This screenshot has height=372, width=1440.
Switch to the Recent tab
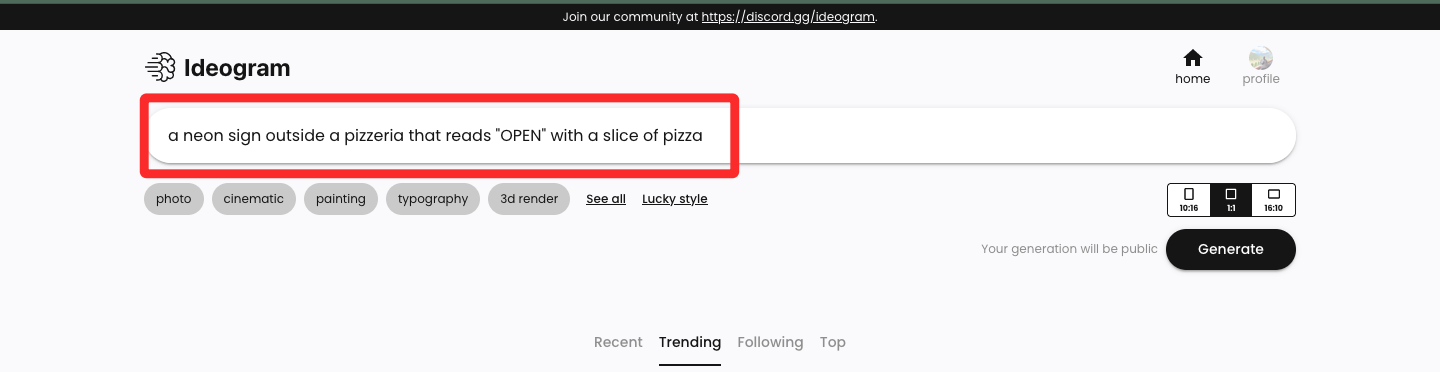pos(618,342)
